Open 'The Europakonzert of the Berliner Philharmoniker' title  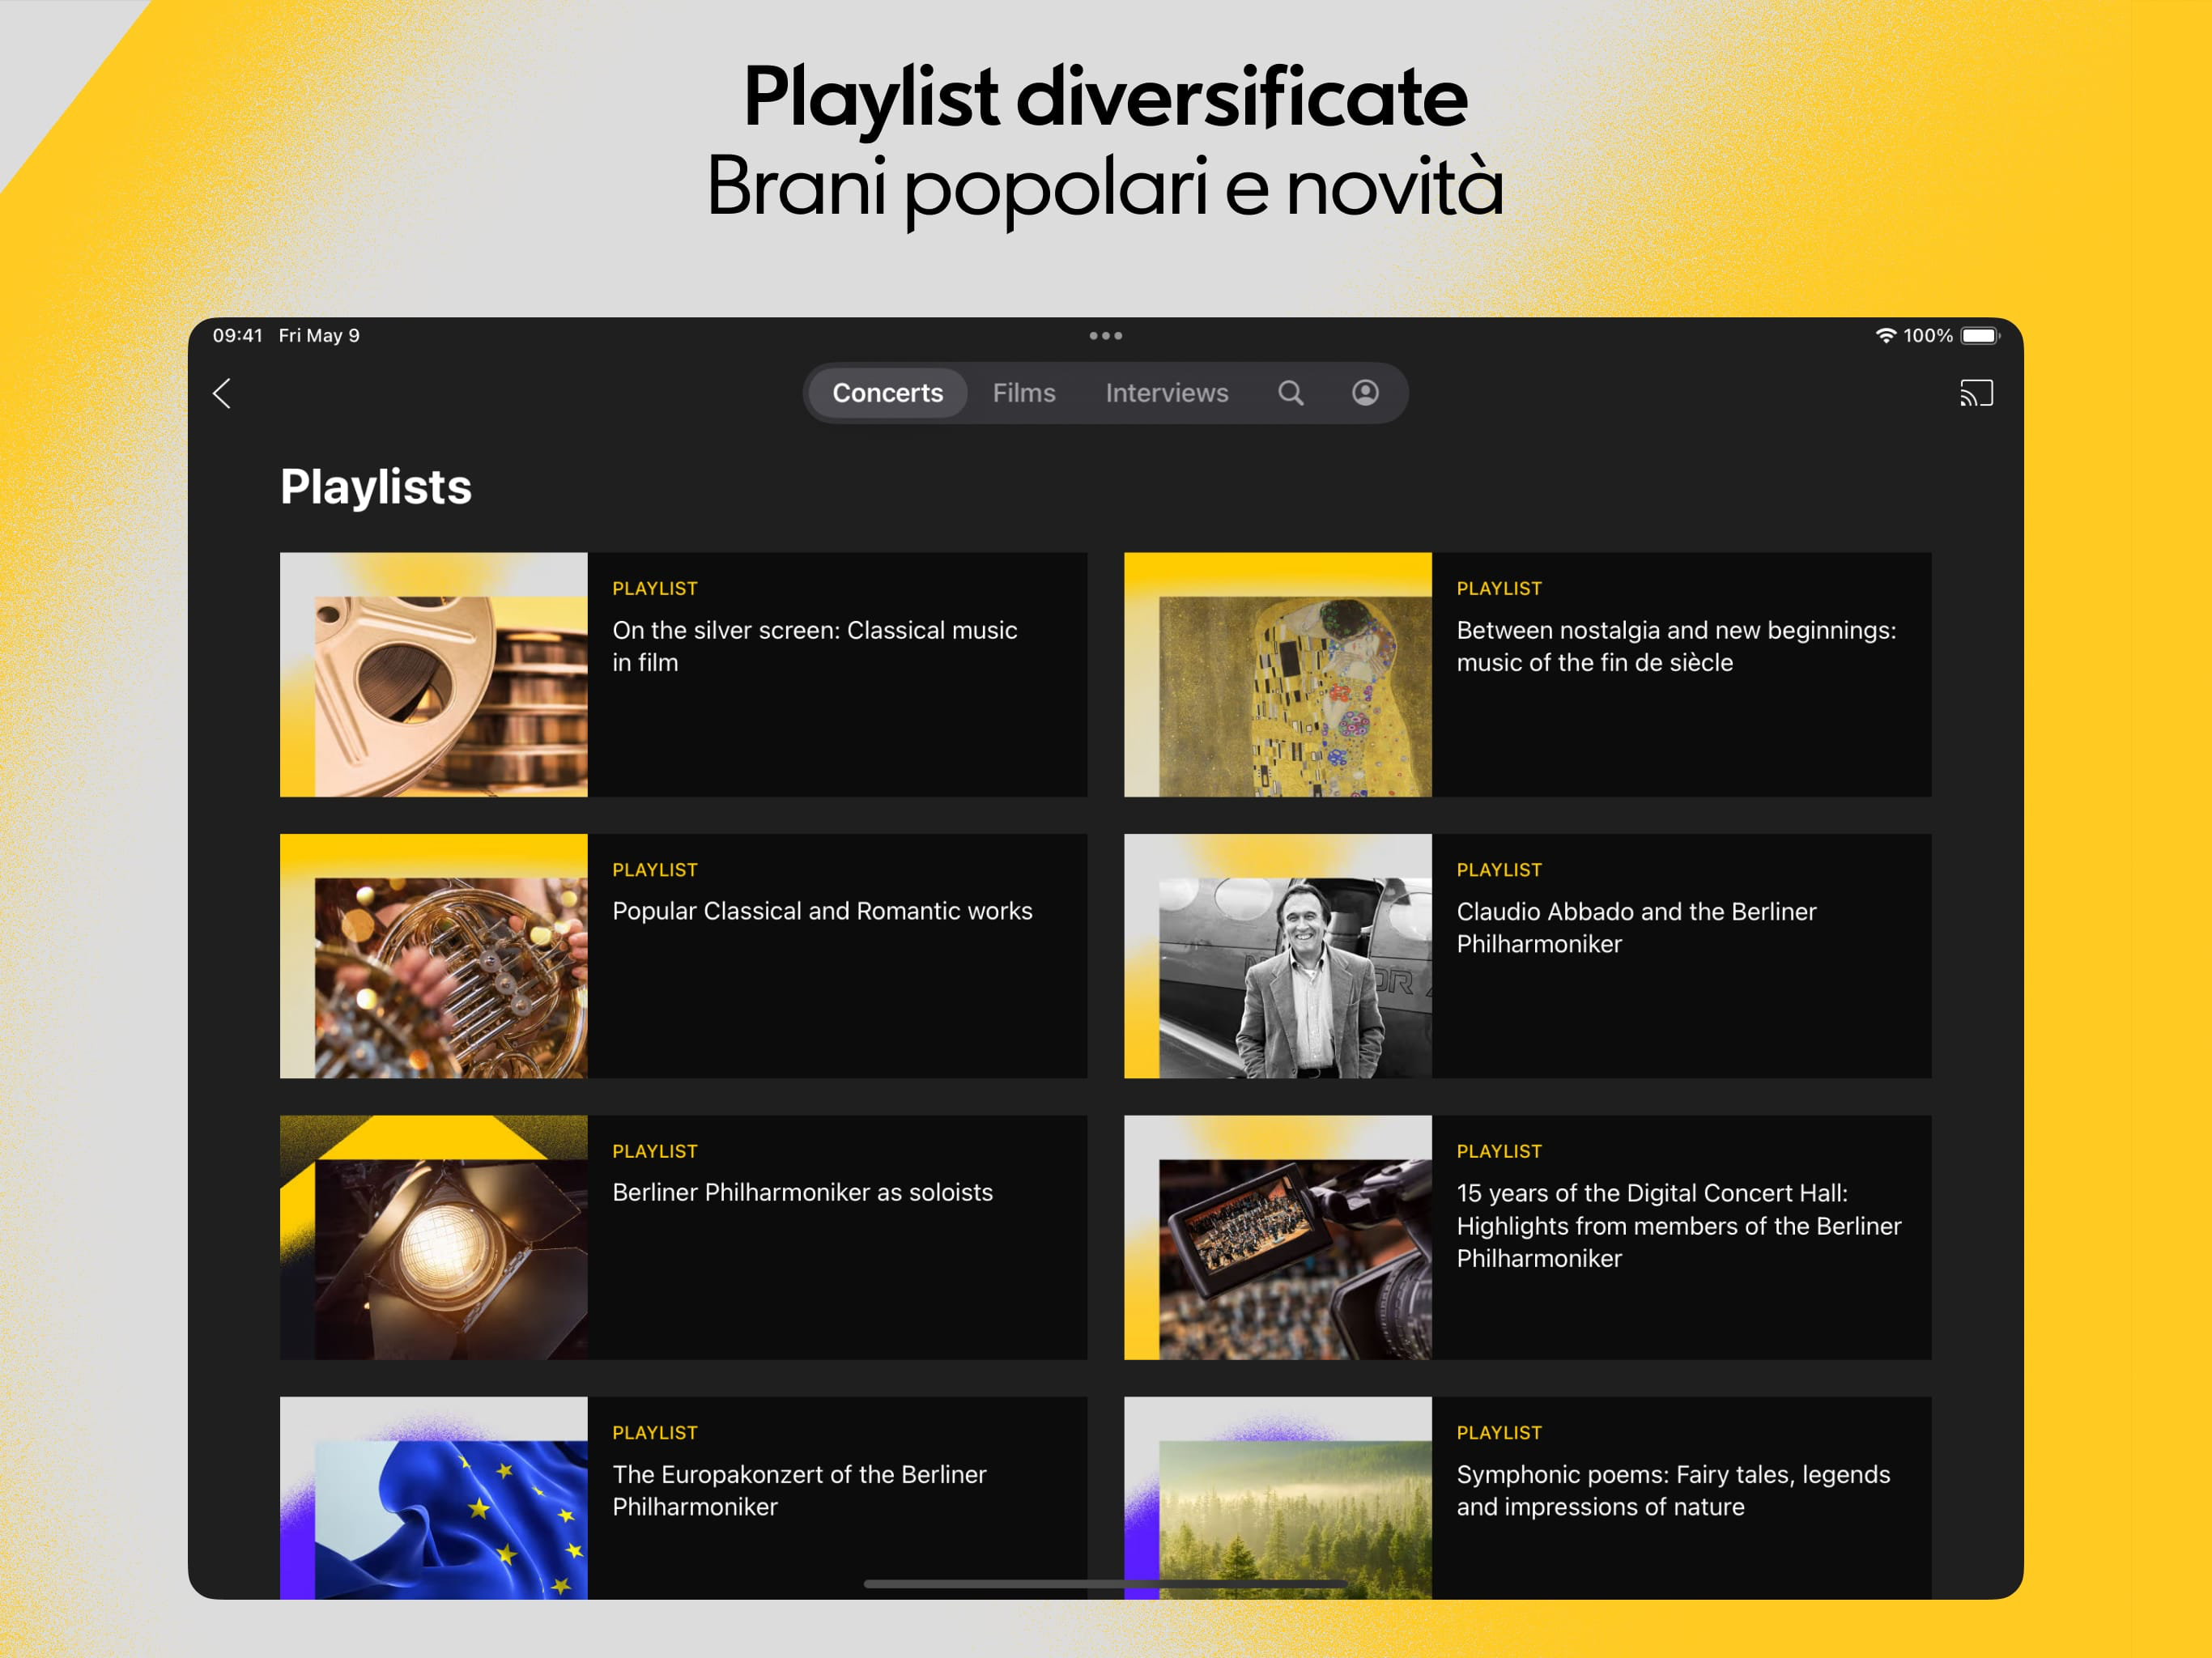pos(799,1490)
